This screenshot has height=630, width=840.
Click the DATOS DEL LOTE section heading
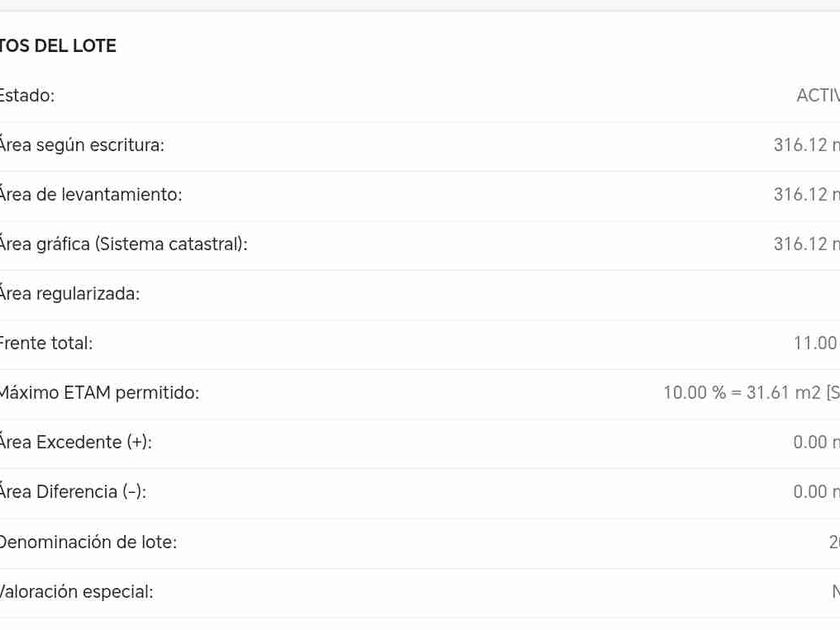[x=58, y=46]
